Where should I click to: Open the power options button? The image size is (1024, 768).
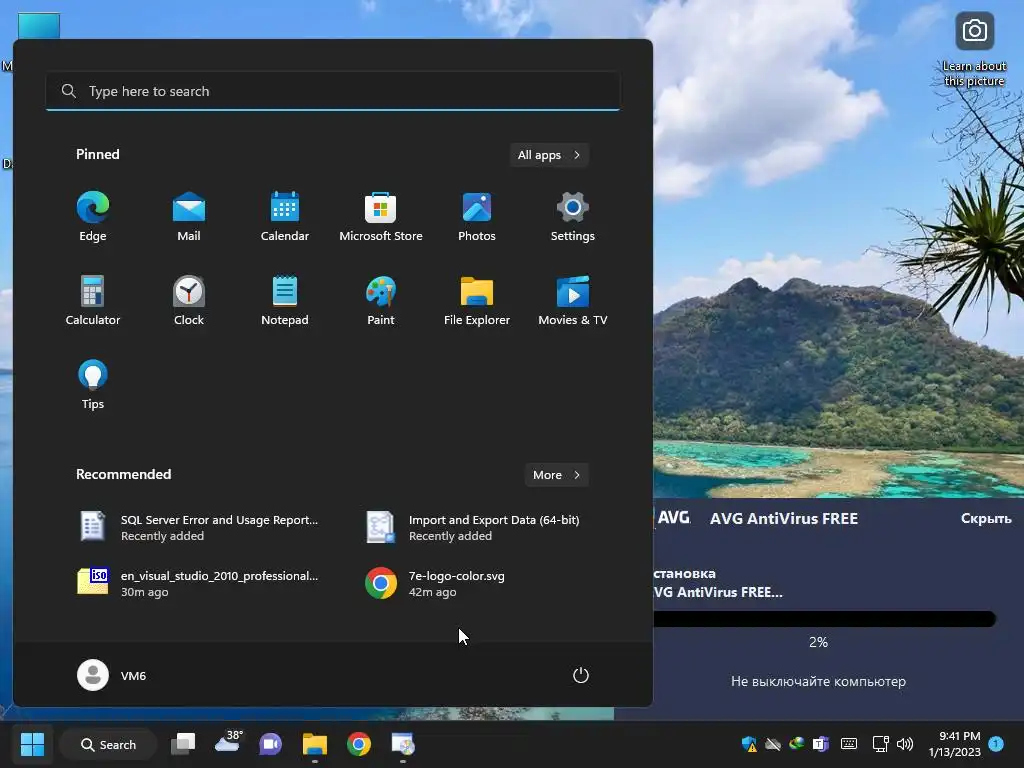581,675
